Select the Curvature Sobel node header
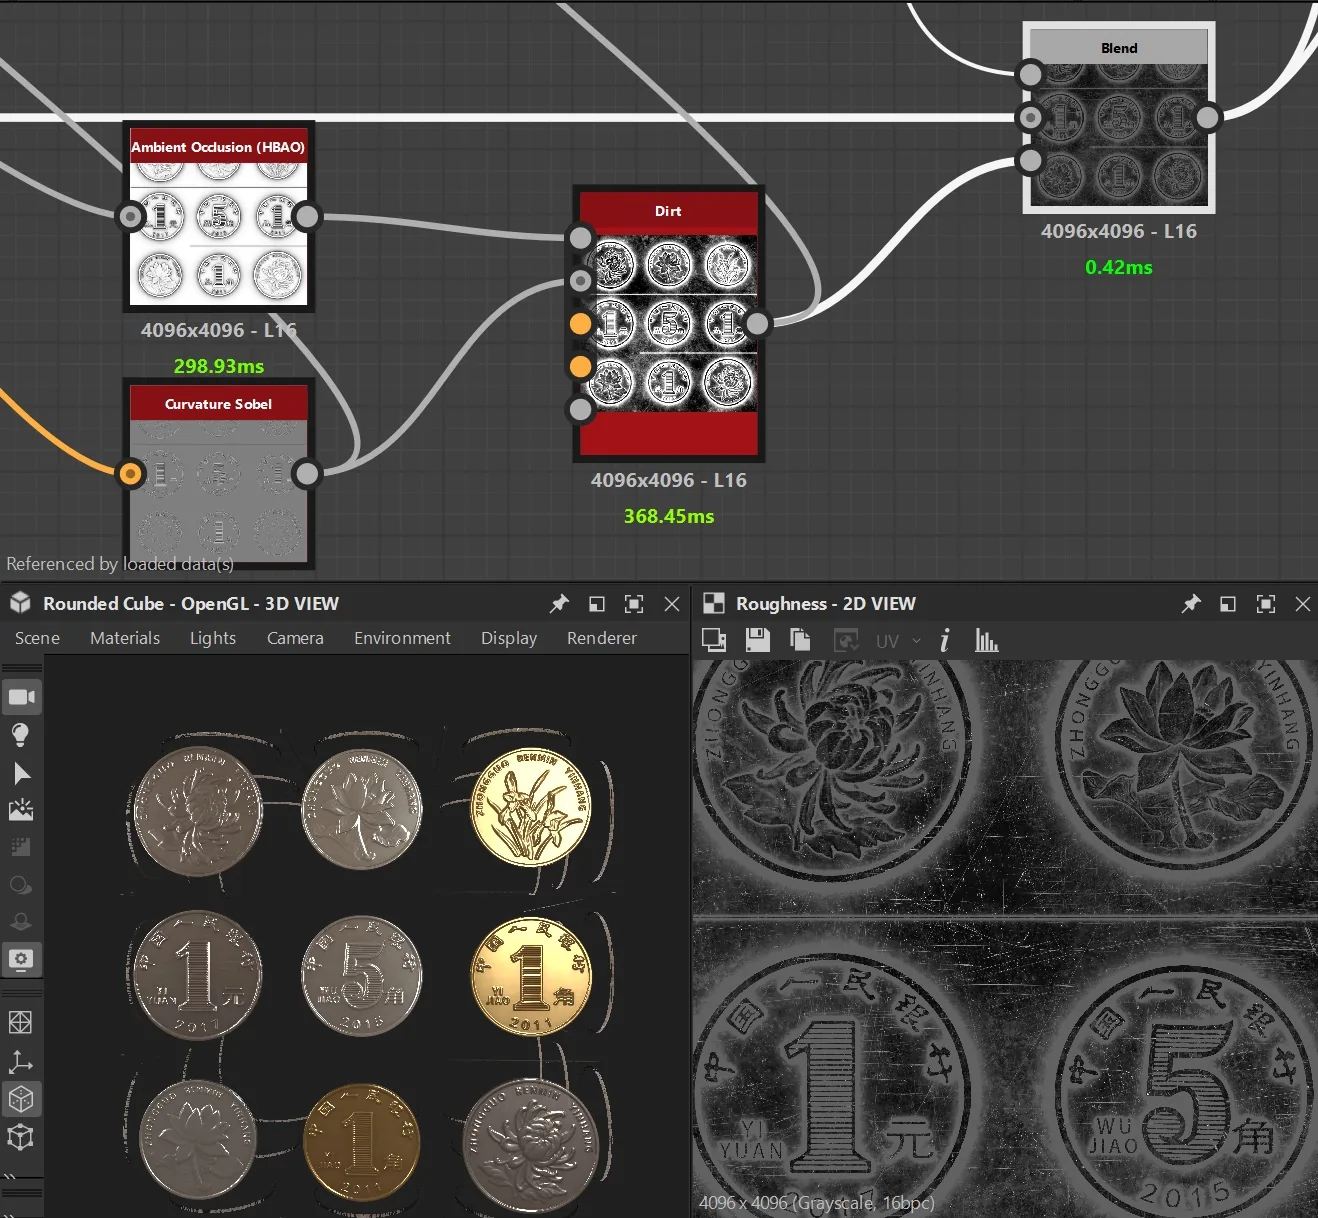 218,404
